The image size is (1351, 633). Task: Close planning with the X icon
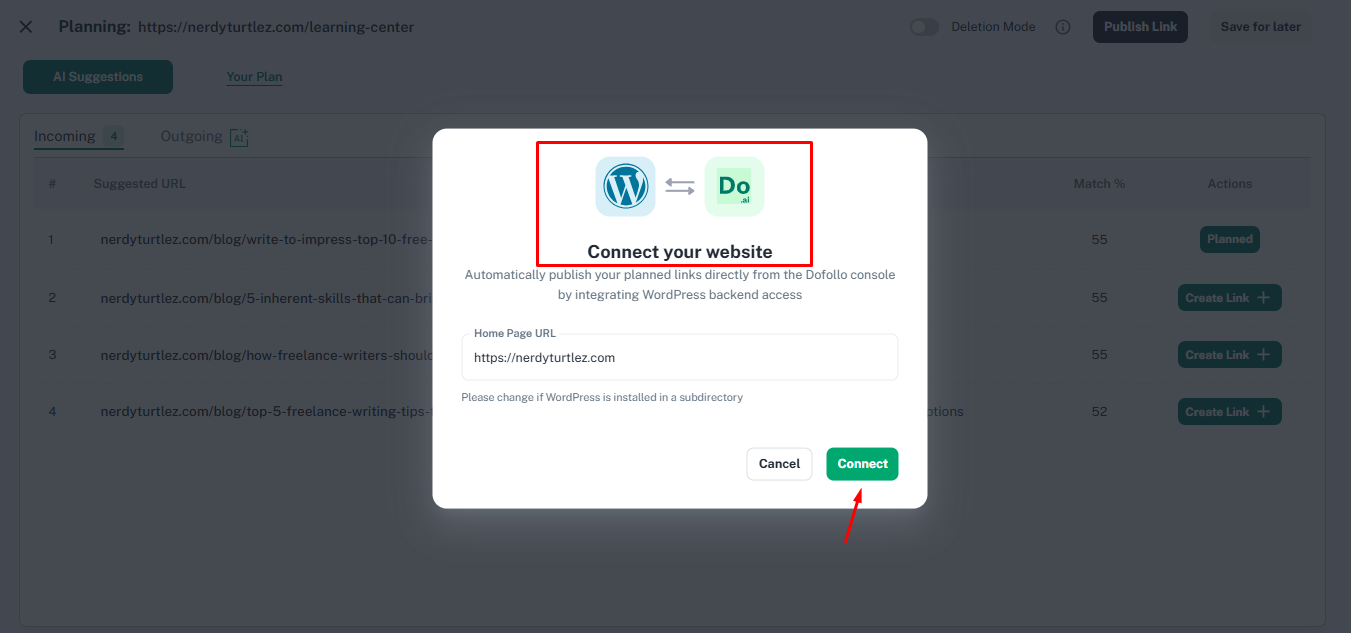(26, 27)
